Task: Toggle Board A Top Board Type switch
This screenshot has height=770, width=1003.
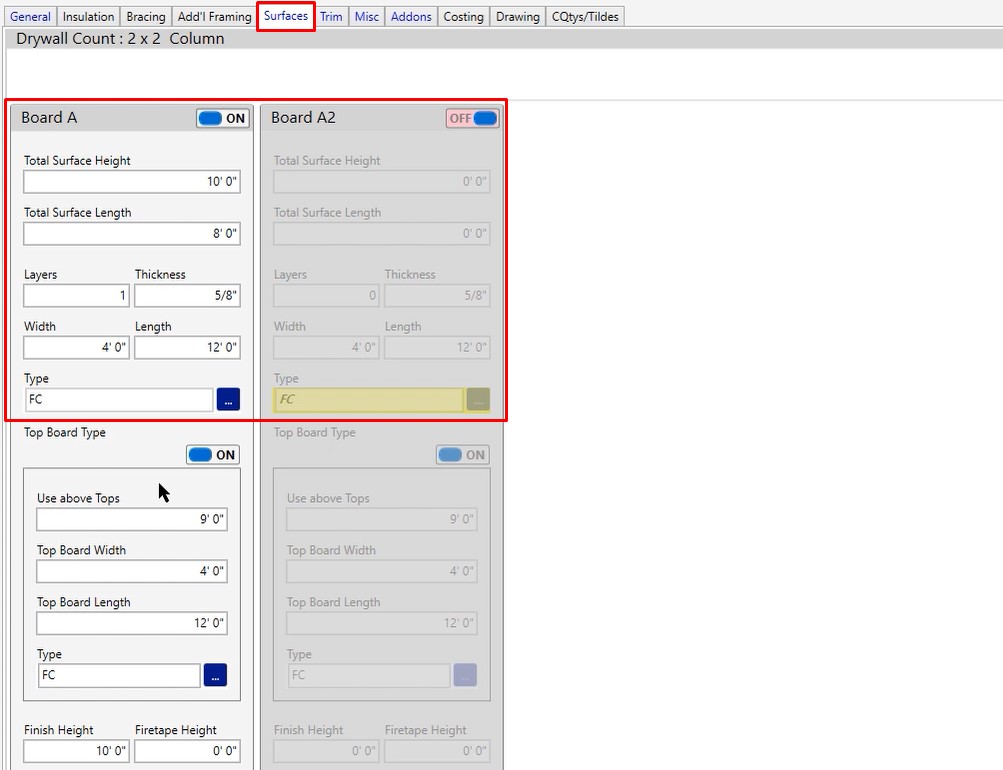Action: [213, 455]
